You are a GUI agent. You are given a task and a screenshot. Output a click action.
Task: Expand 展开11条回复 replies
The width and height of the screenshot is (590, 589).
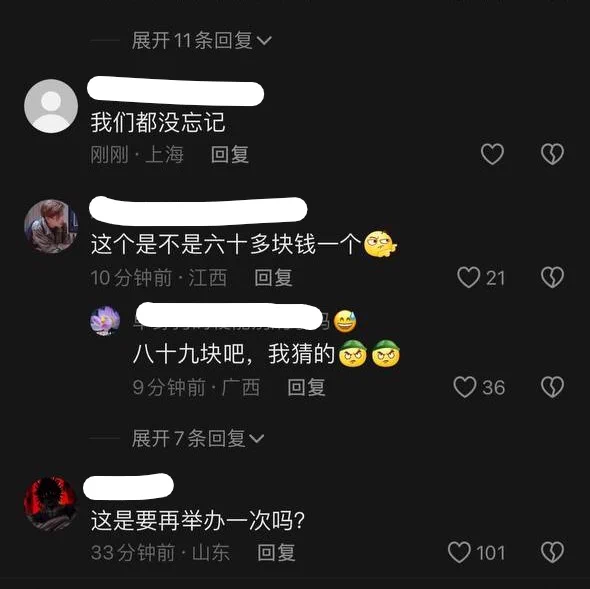tap(202, 40)
